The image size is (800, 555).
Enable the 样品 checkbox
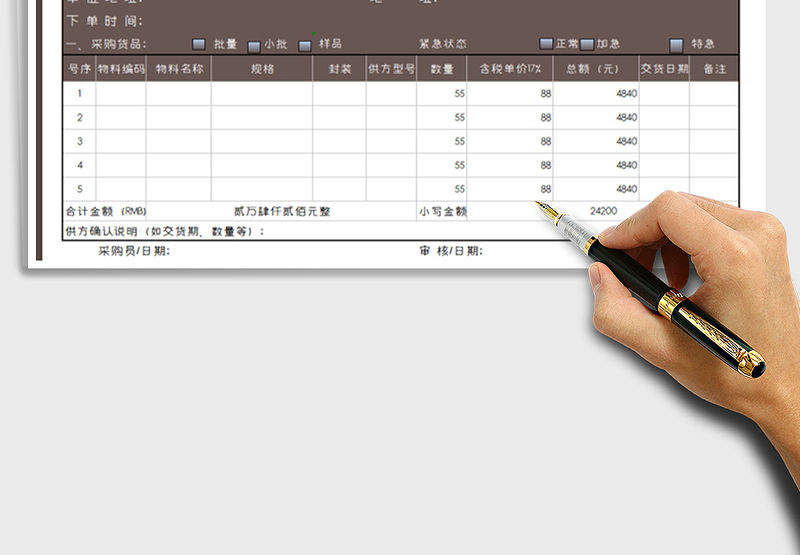point(305,45)
